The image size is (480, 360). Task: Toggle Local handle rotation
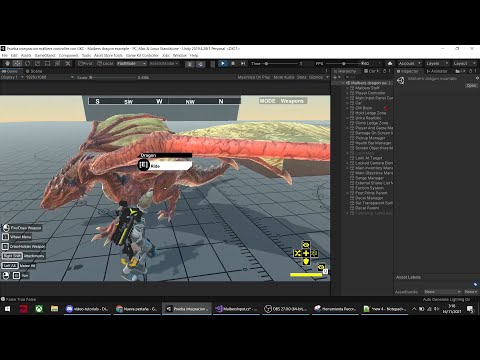click(x=105, y=63)
